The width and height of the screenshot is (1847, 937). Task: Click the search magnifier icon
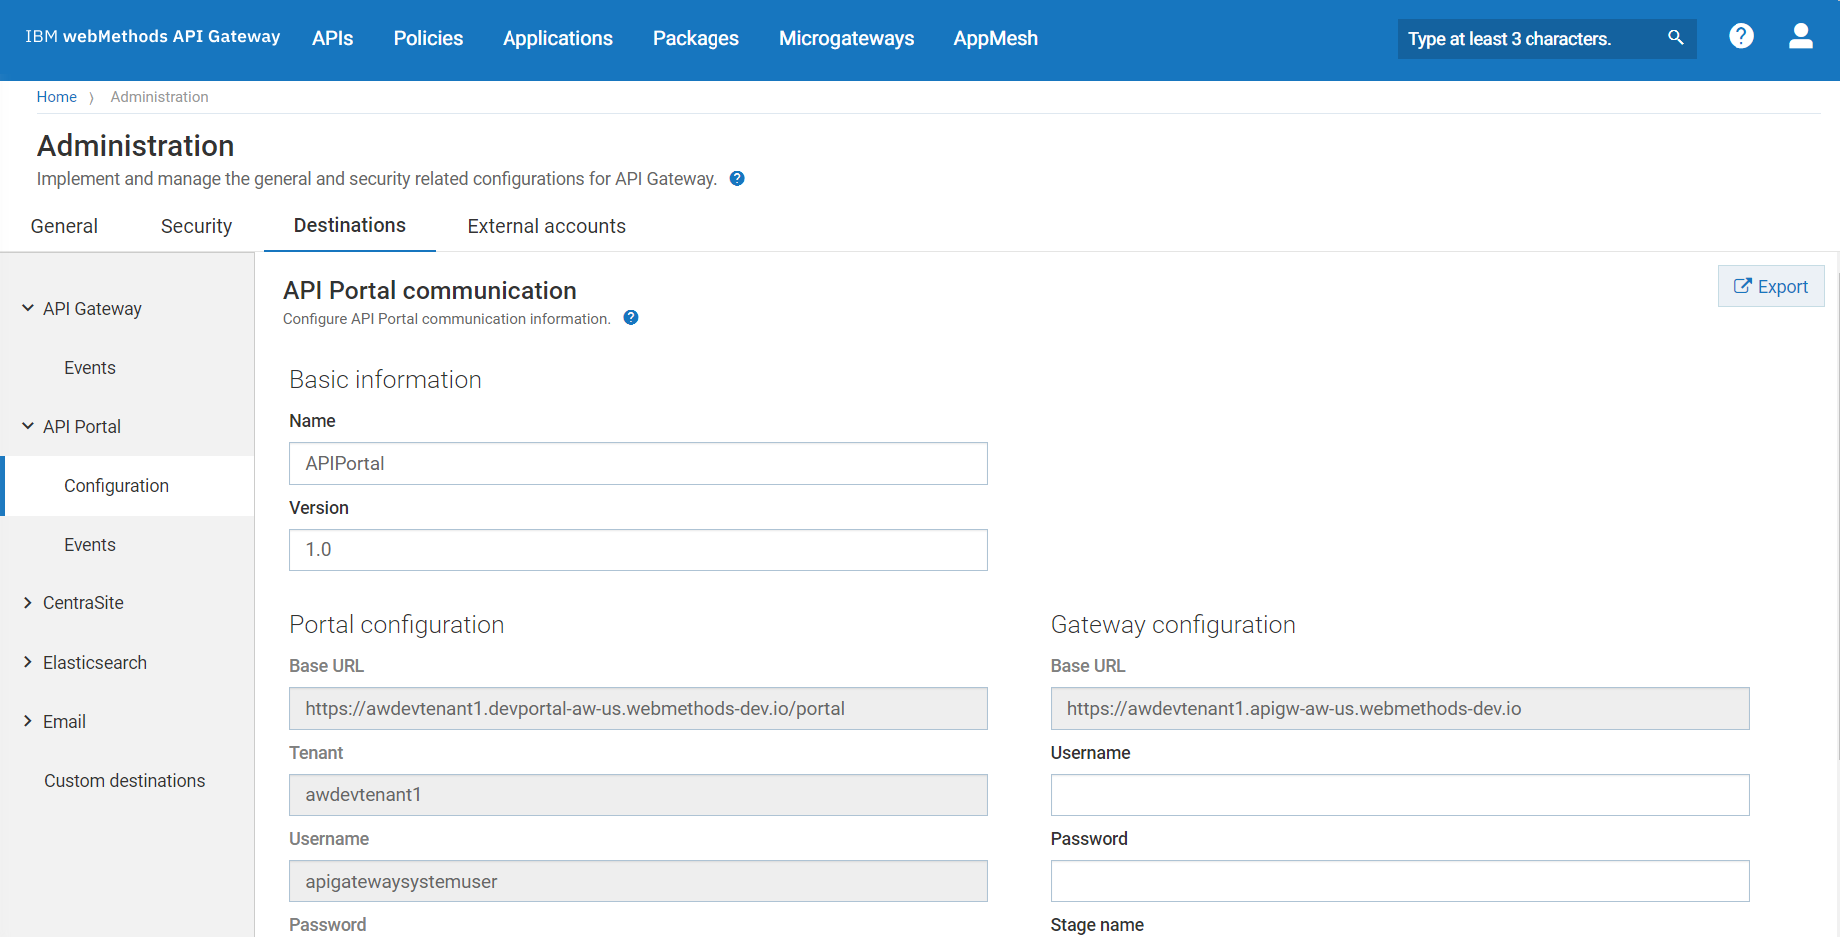pos(1675,38)
